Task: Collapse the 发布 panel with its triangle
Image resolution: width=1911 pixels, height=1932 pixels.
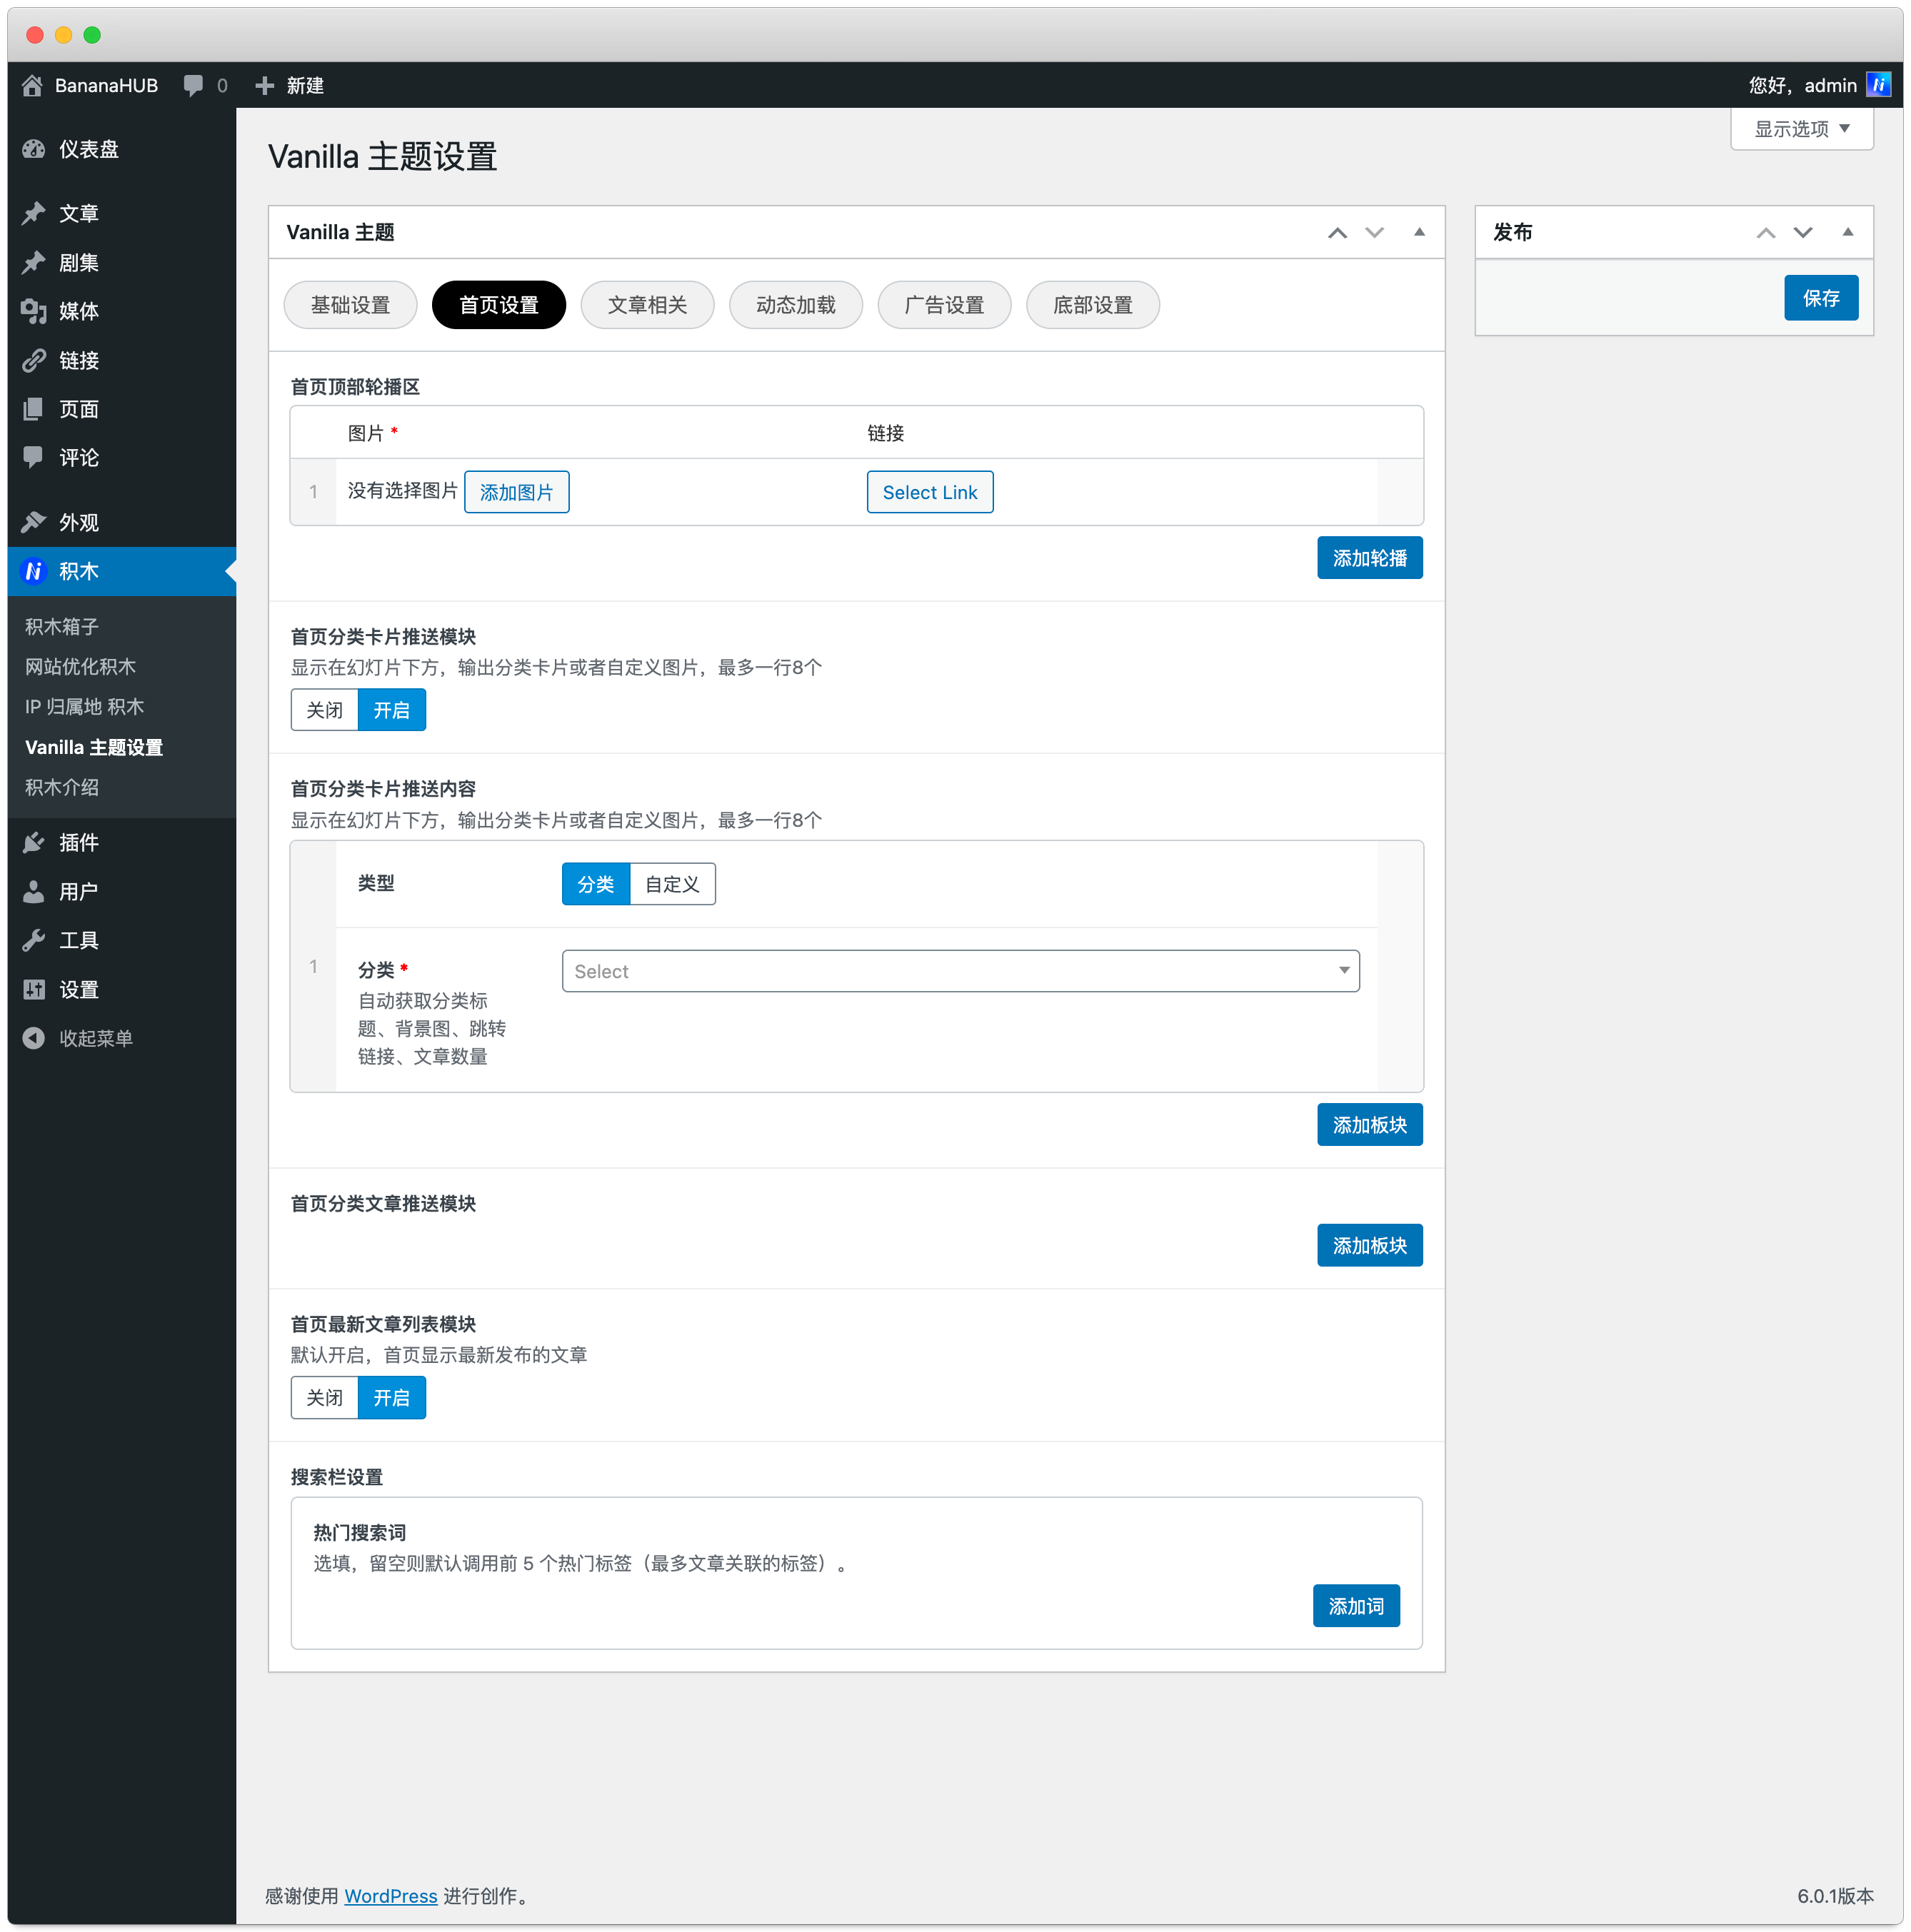Action: click(x=1848, y=233)
